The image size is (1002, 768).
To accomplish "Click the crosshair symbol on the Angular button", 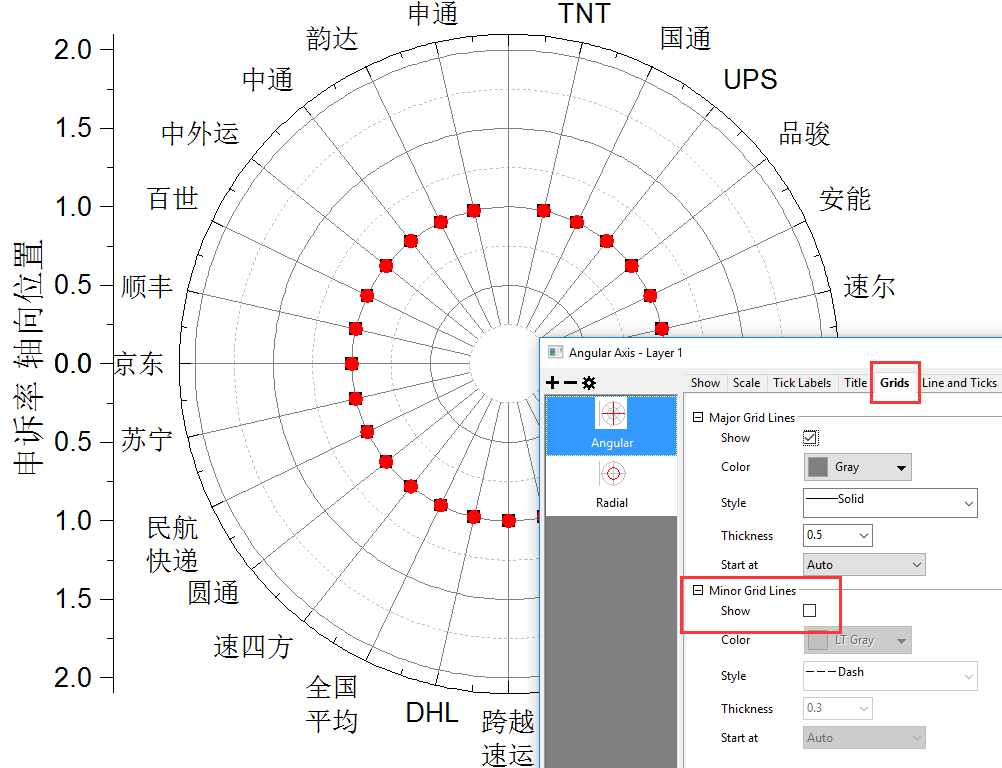I will (x=611, y=413).
